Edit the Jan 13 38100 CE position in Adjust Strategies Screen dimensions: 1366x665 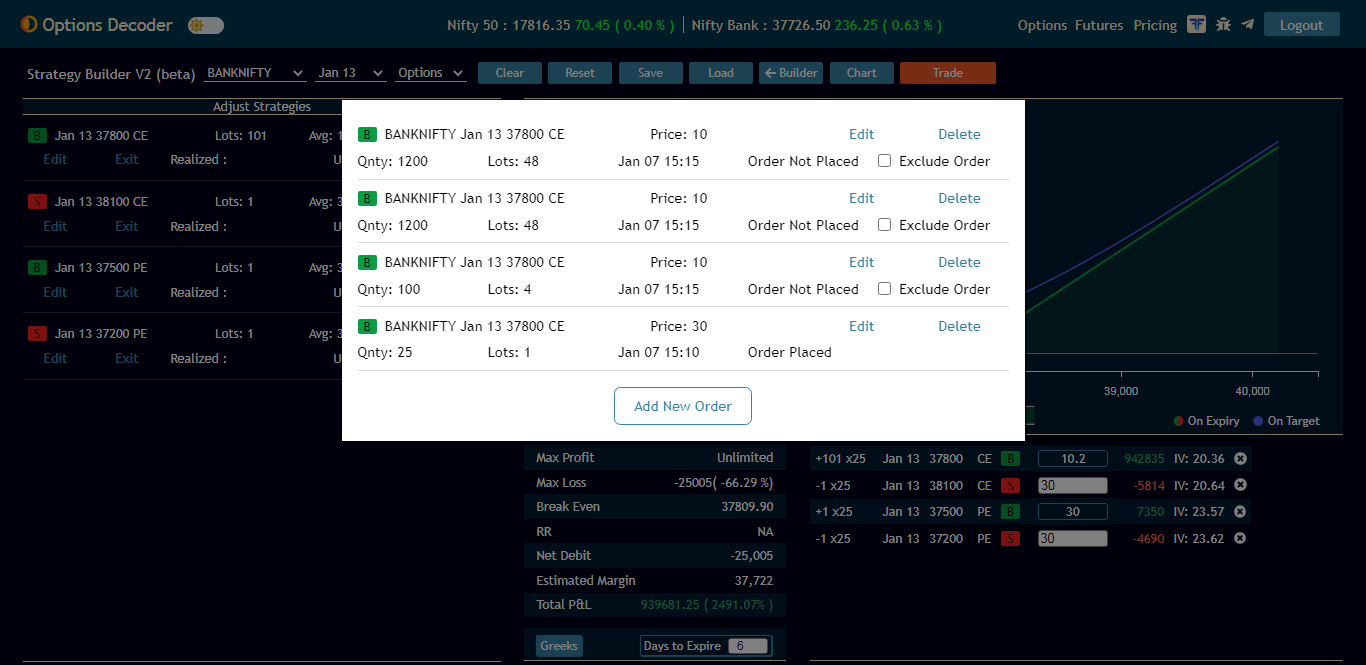click(55, 226)
